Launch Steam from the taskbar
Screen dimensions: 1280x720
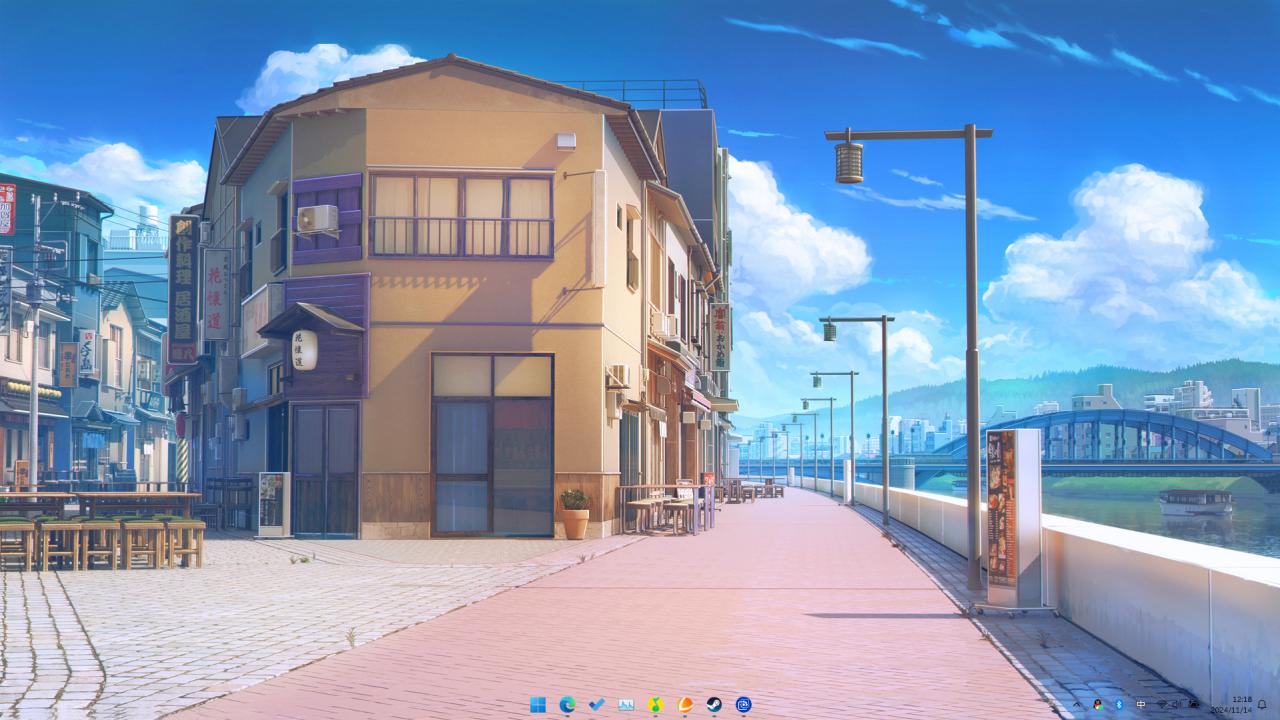(714, 705)
